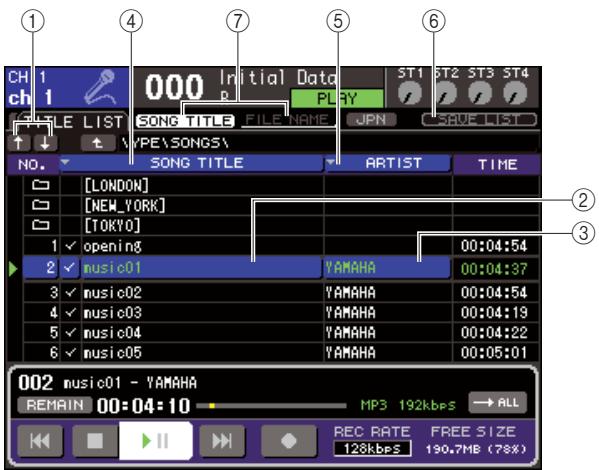The width and height of the screenshot is (599, 470).
Task: Toggle play/pause button
Action: pos(155,441)
